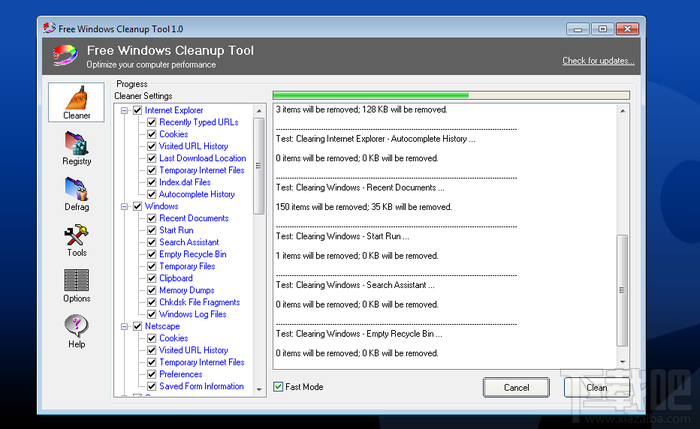Minimize the Free Windows Cleanup Tool window
This screenshot has height=429, width=700.
point(578,29)
